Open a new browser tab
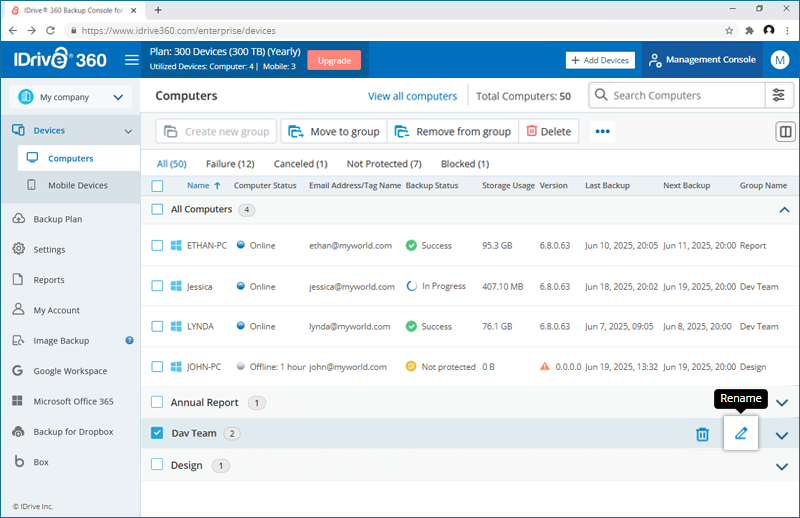 click(x=158, y=10)
